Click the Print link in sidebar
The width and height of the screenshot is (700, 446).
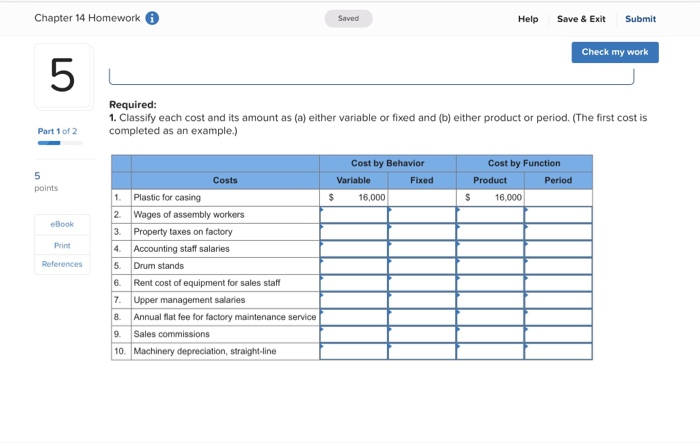point(62,246)
